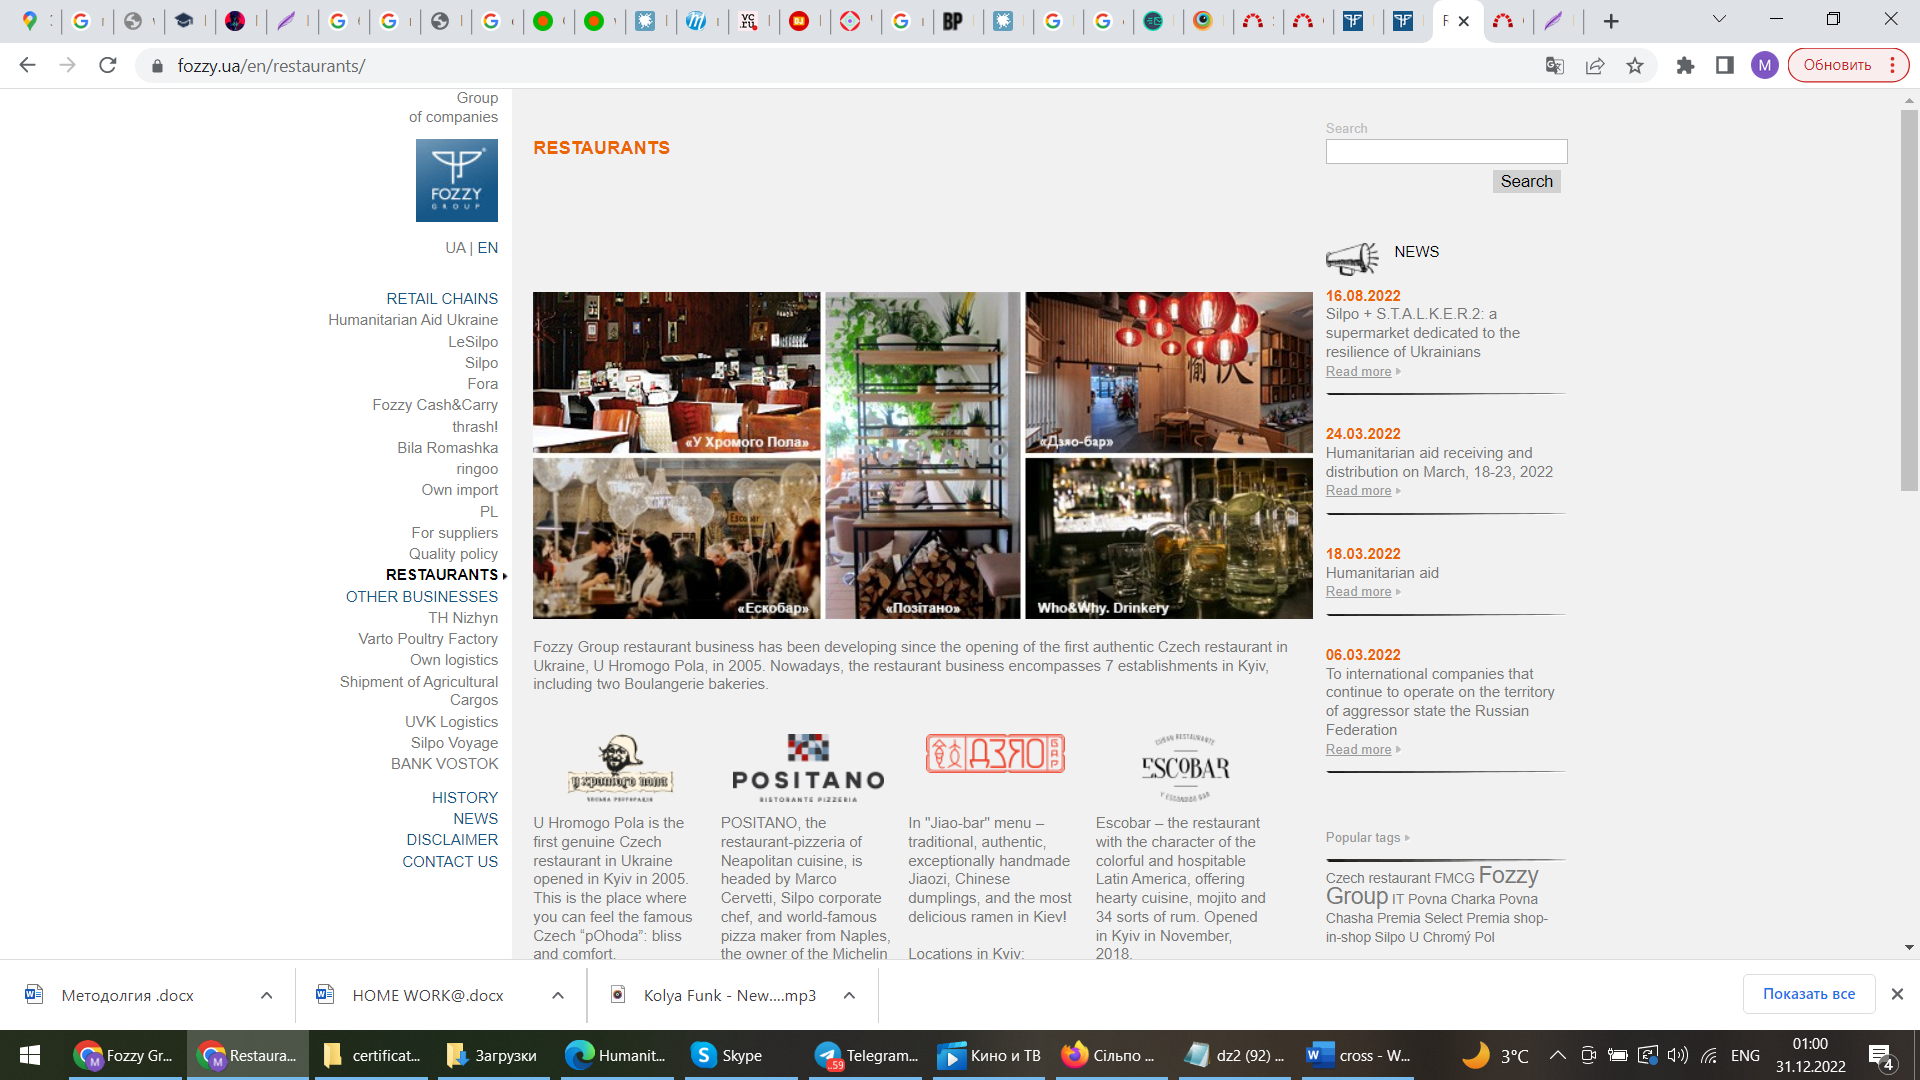The image size is (1920, 1080).
Task: Click the Search input field
Action: click(x=1447, y=150)
